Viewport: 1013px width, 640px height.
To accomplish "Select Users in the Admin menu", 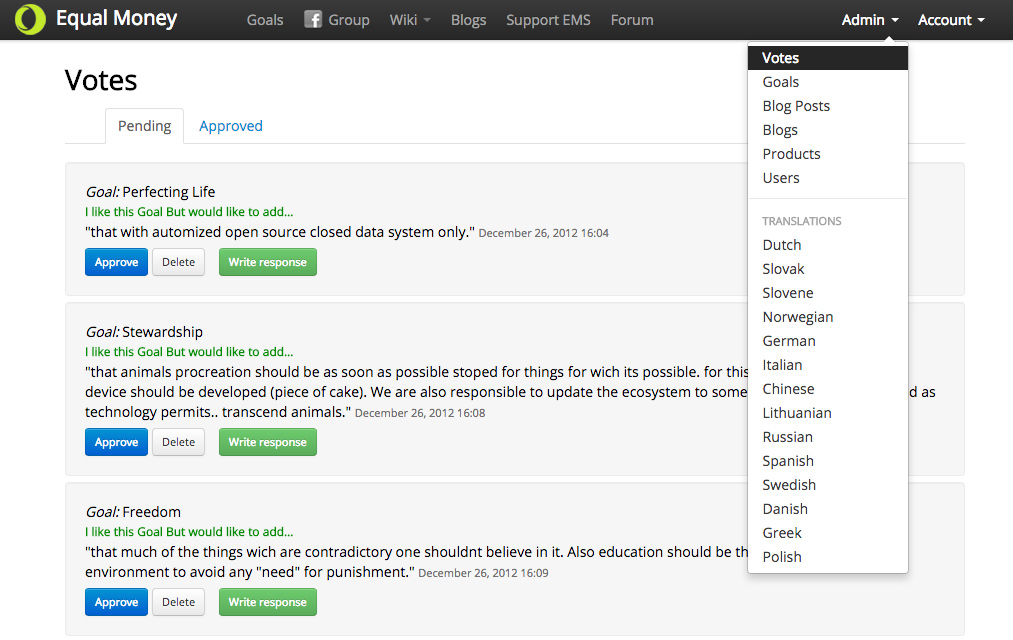I will coord(781,177).
